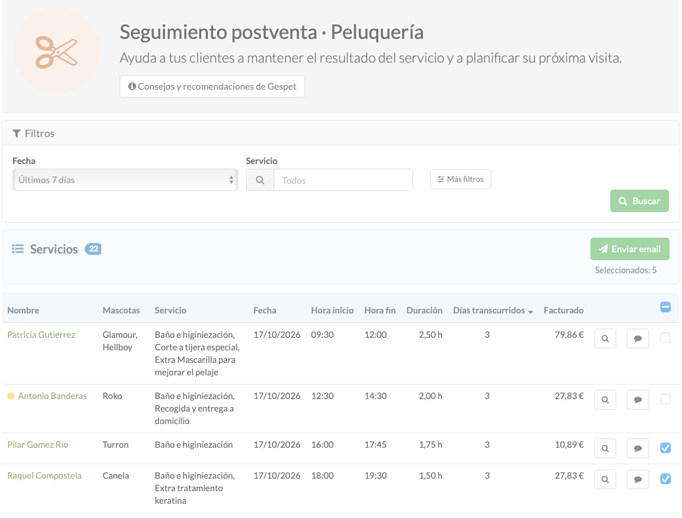View details magnifier for Pilar Gomez Rio row
682x518 pixels.
(605, 448)
